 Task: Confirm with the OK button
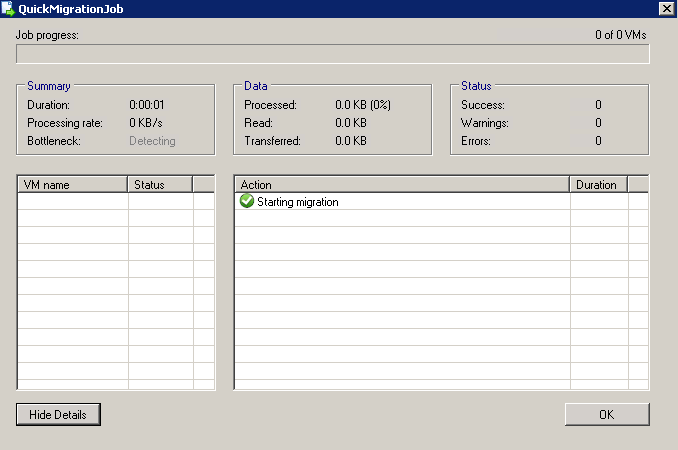click(607, 414)
